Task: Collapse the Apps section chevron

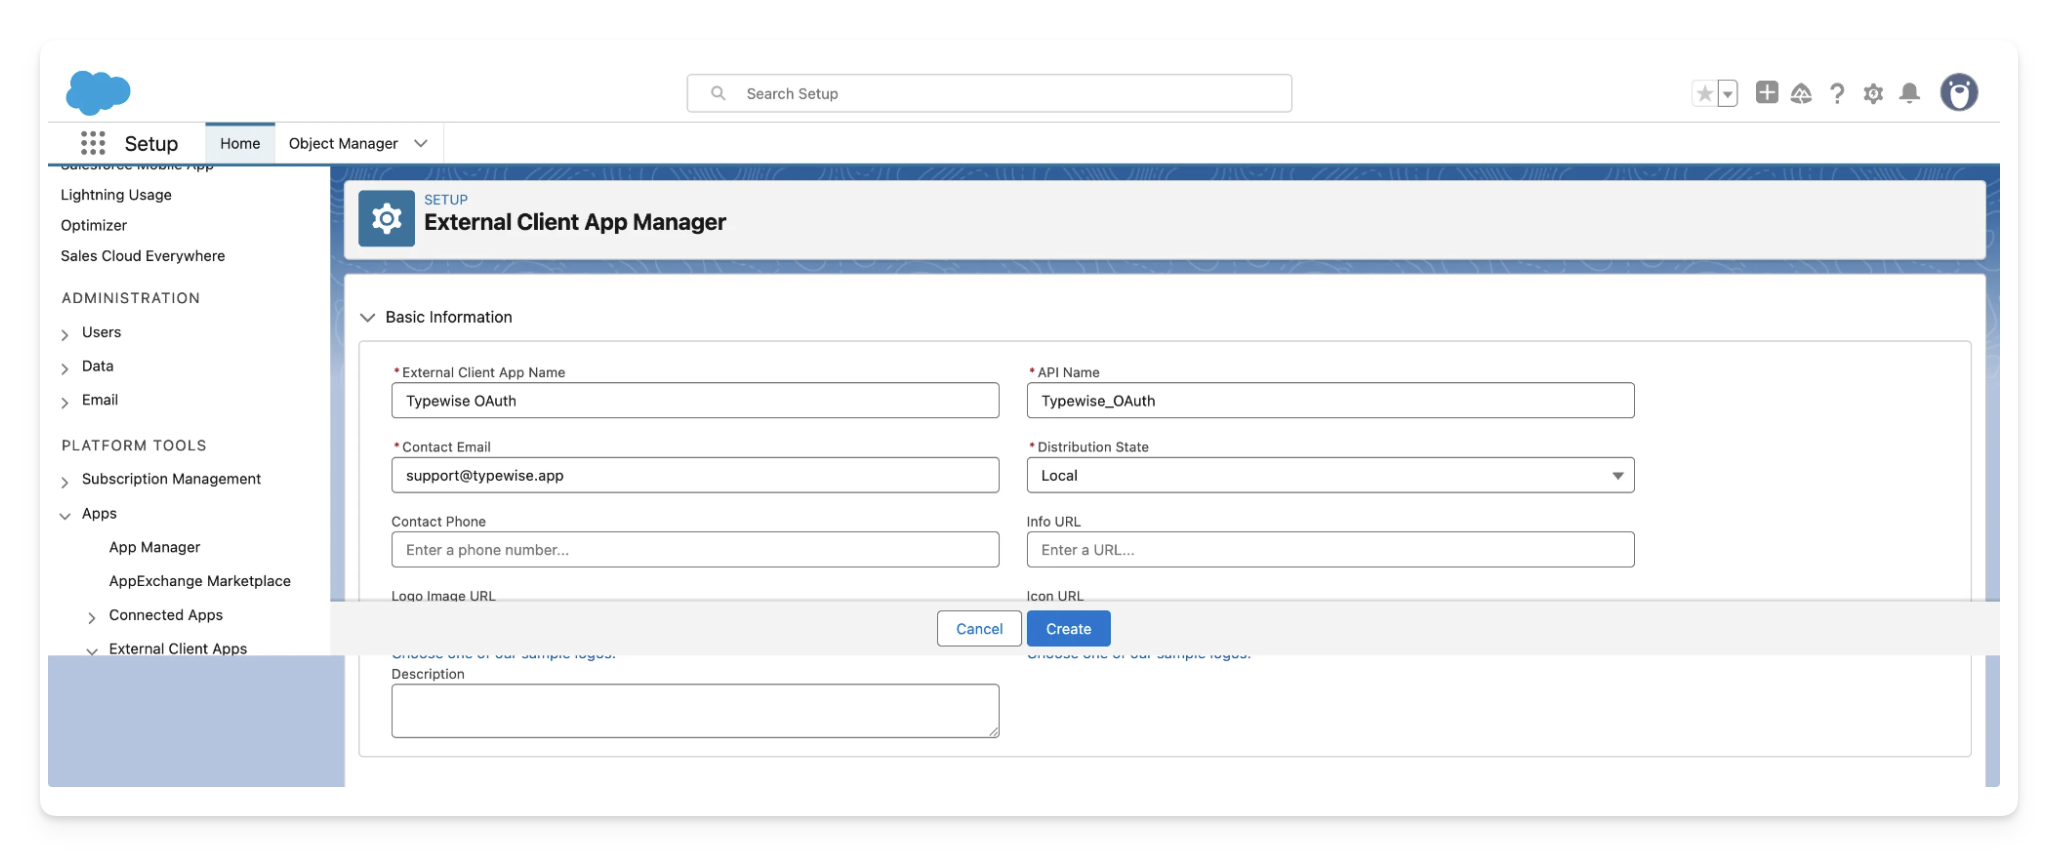Action: 65,515
